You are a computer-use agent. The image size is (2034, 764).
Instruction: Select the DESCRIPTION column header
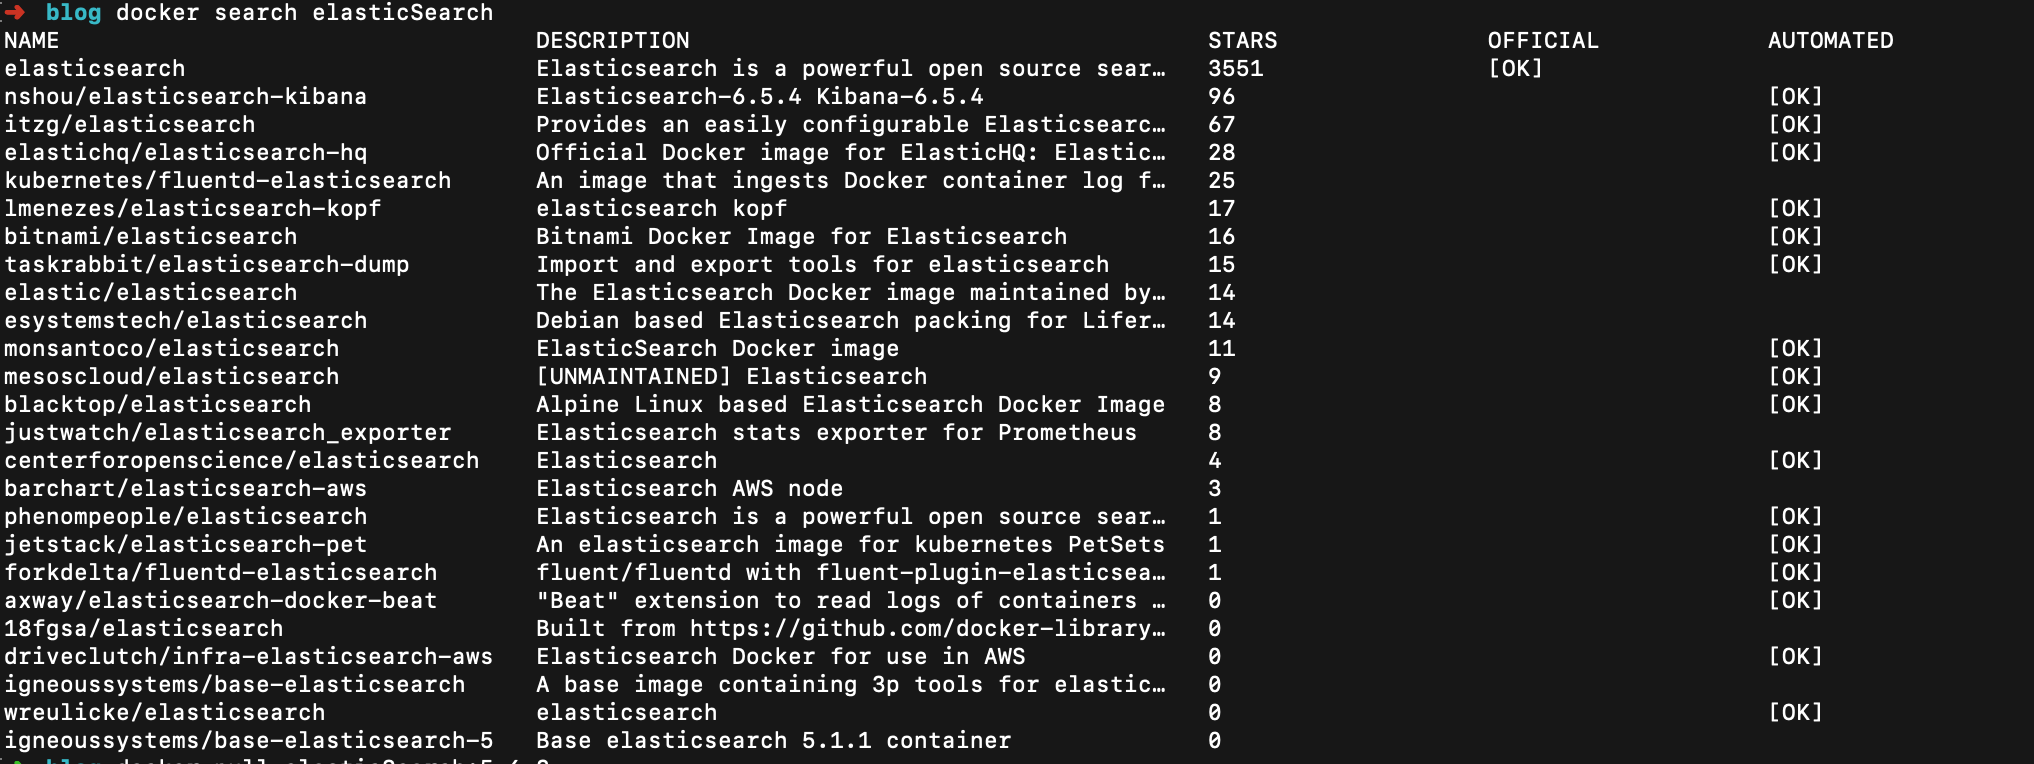click(612, 41)
